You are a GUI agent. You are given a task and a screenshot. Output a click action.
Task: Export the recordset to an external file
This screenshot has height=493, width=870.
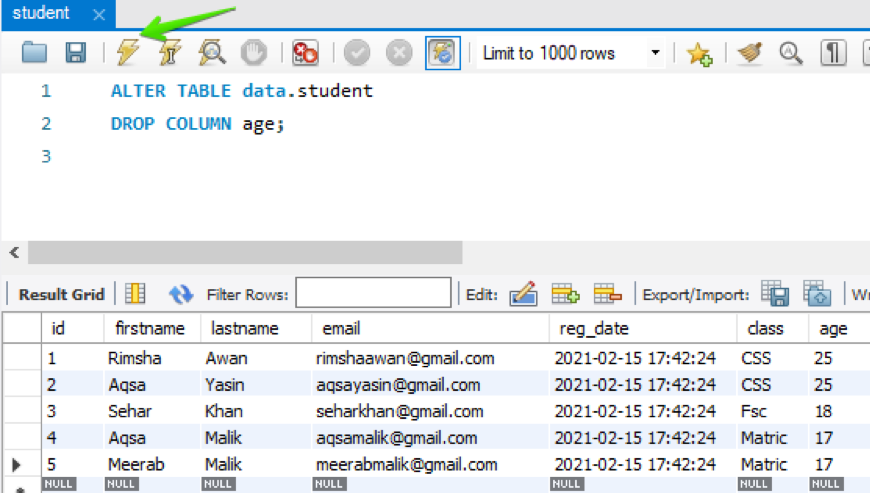(774, 294)
